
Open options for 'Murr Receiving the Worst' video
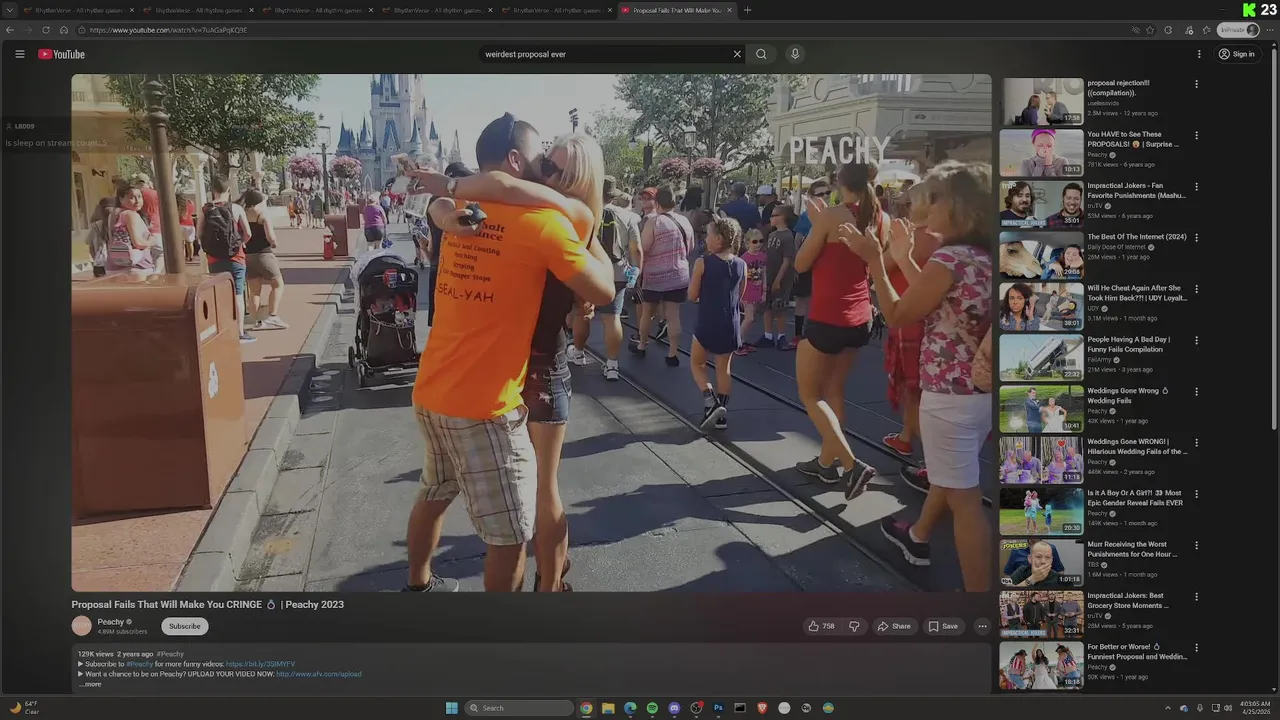(1196, 545)
